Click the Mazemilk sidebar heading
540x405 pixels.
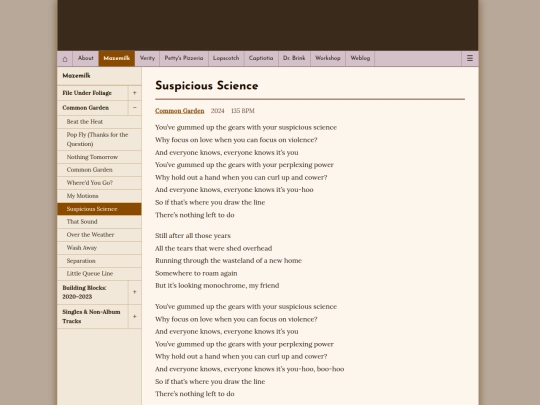pos(99,76)
